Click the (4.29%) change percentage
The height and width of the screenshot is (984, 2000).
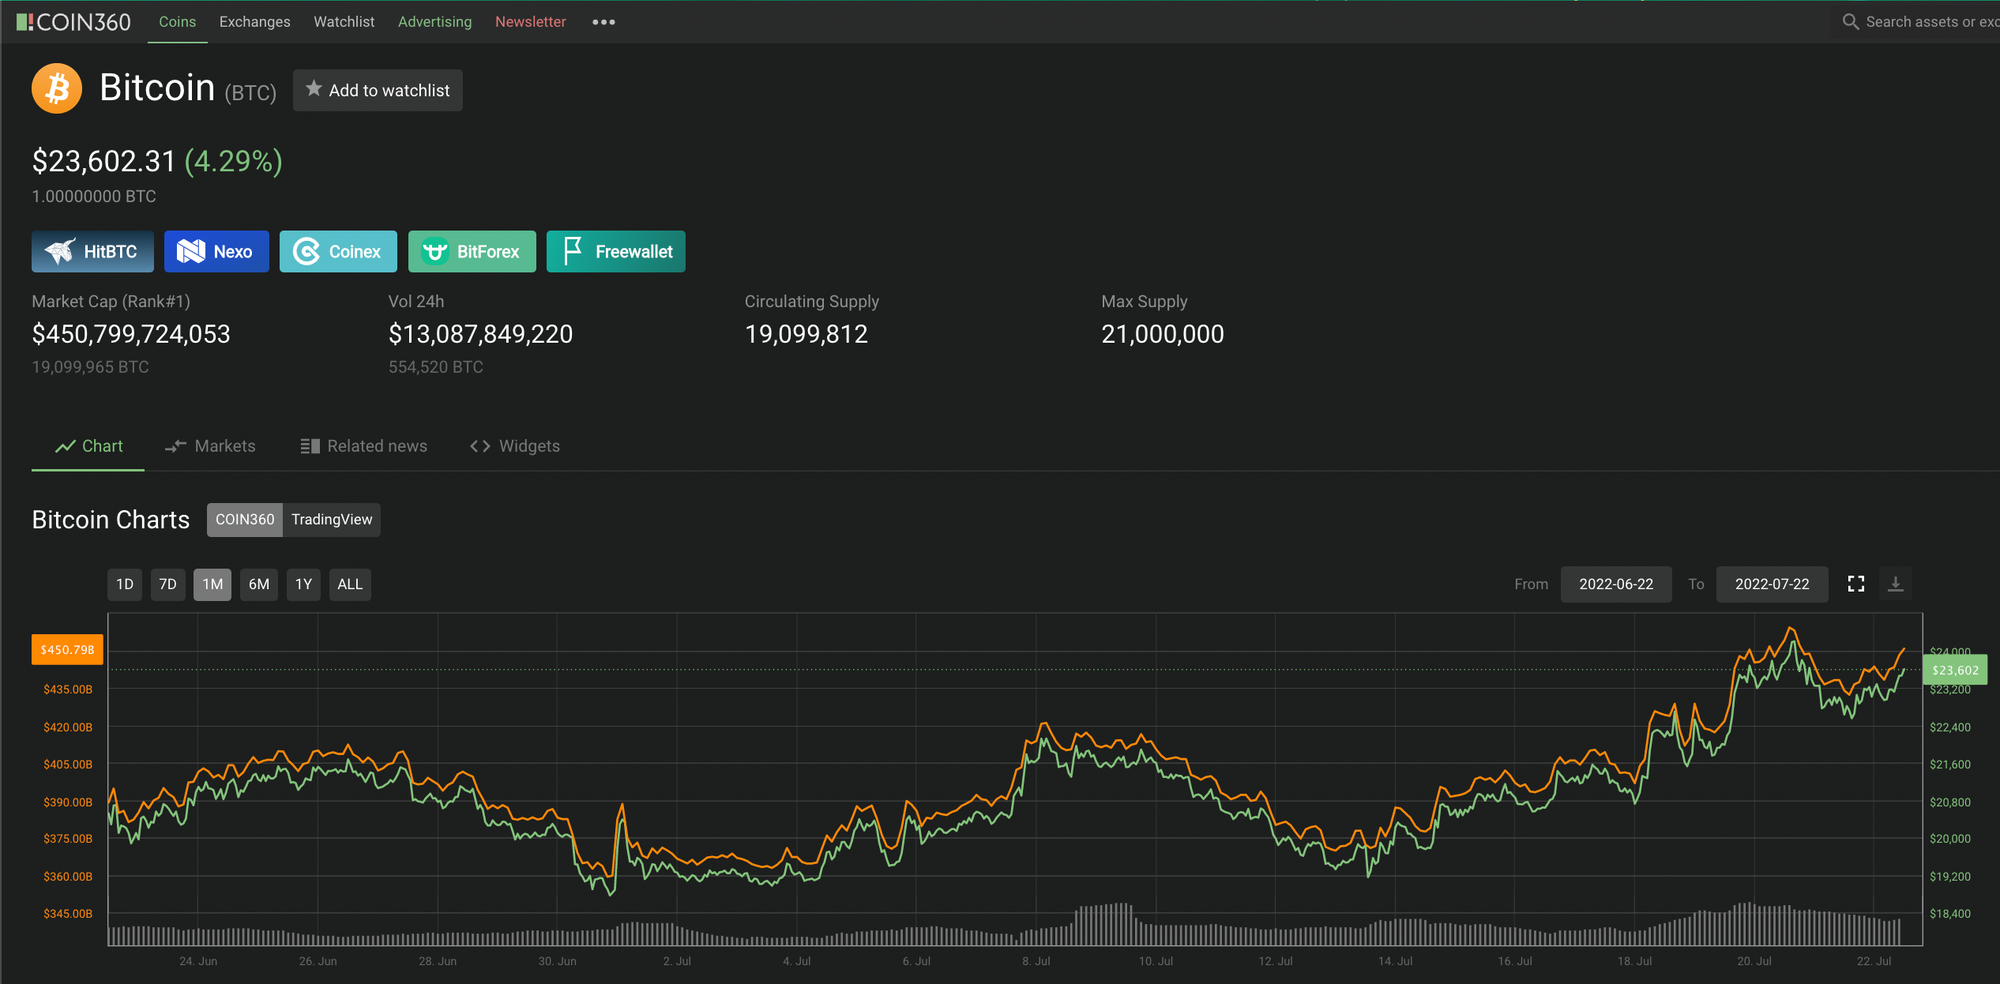coord(234,161)
